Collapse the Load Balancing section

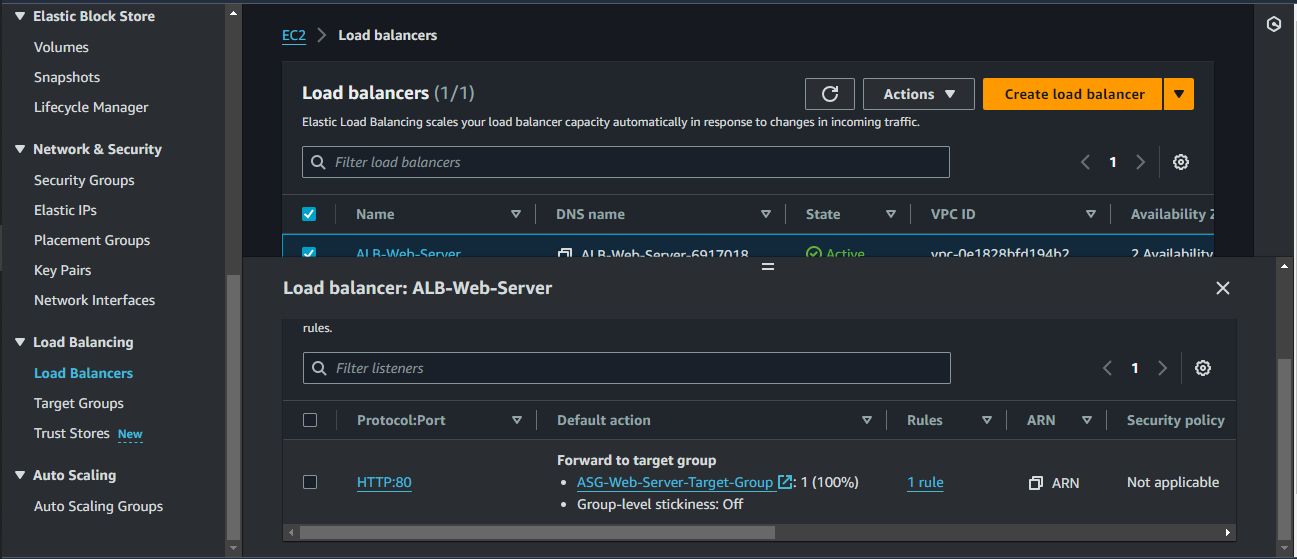[x=20, y=342]
